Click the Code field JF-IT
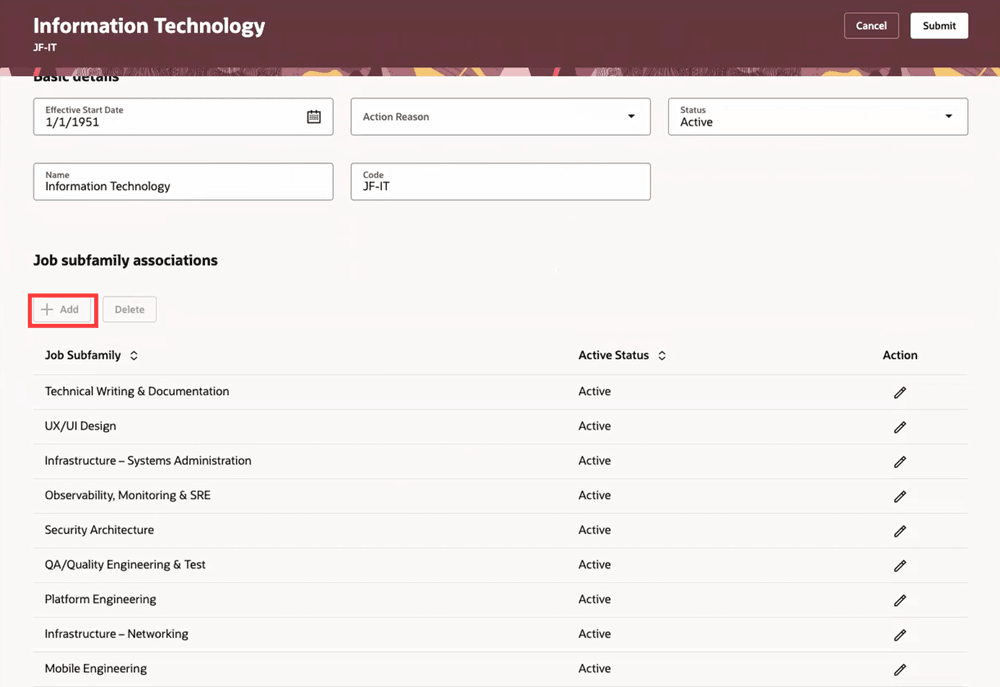This screenshot has width=1000, height=687. [x=501, y=181]
